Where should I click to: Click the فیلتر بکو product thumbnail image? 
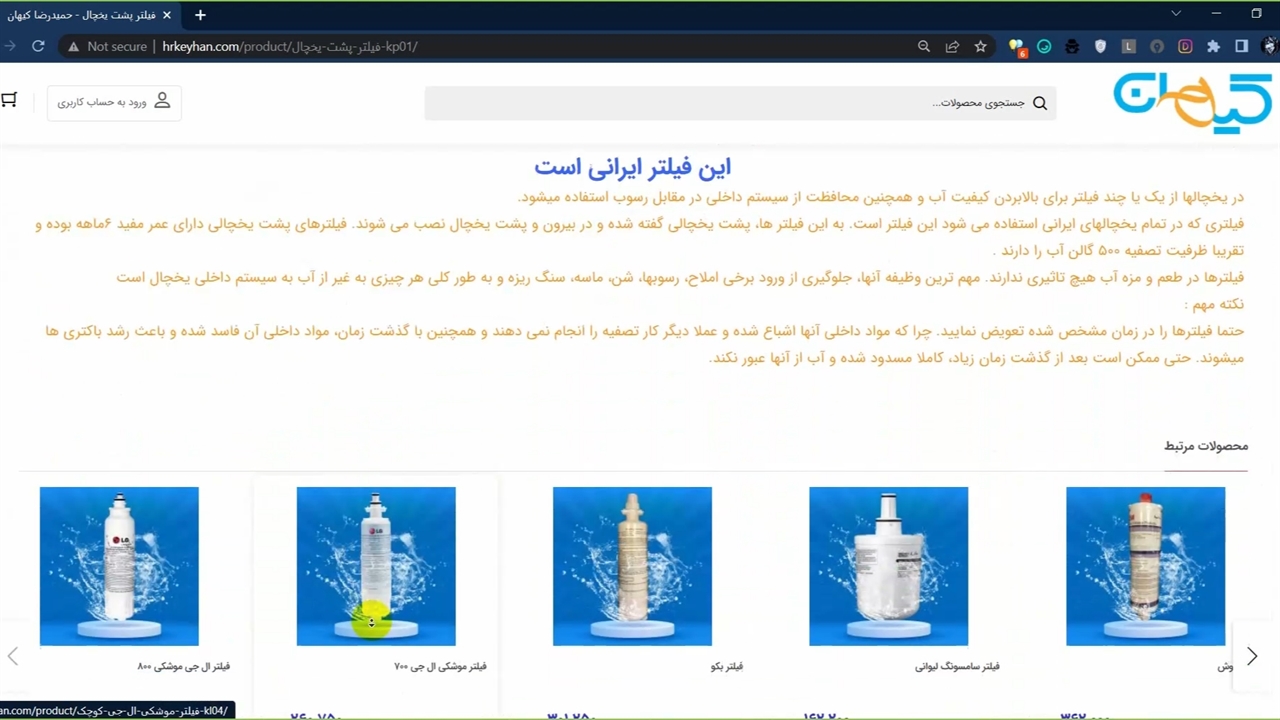pos(632,566)
